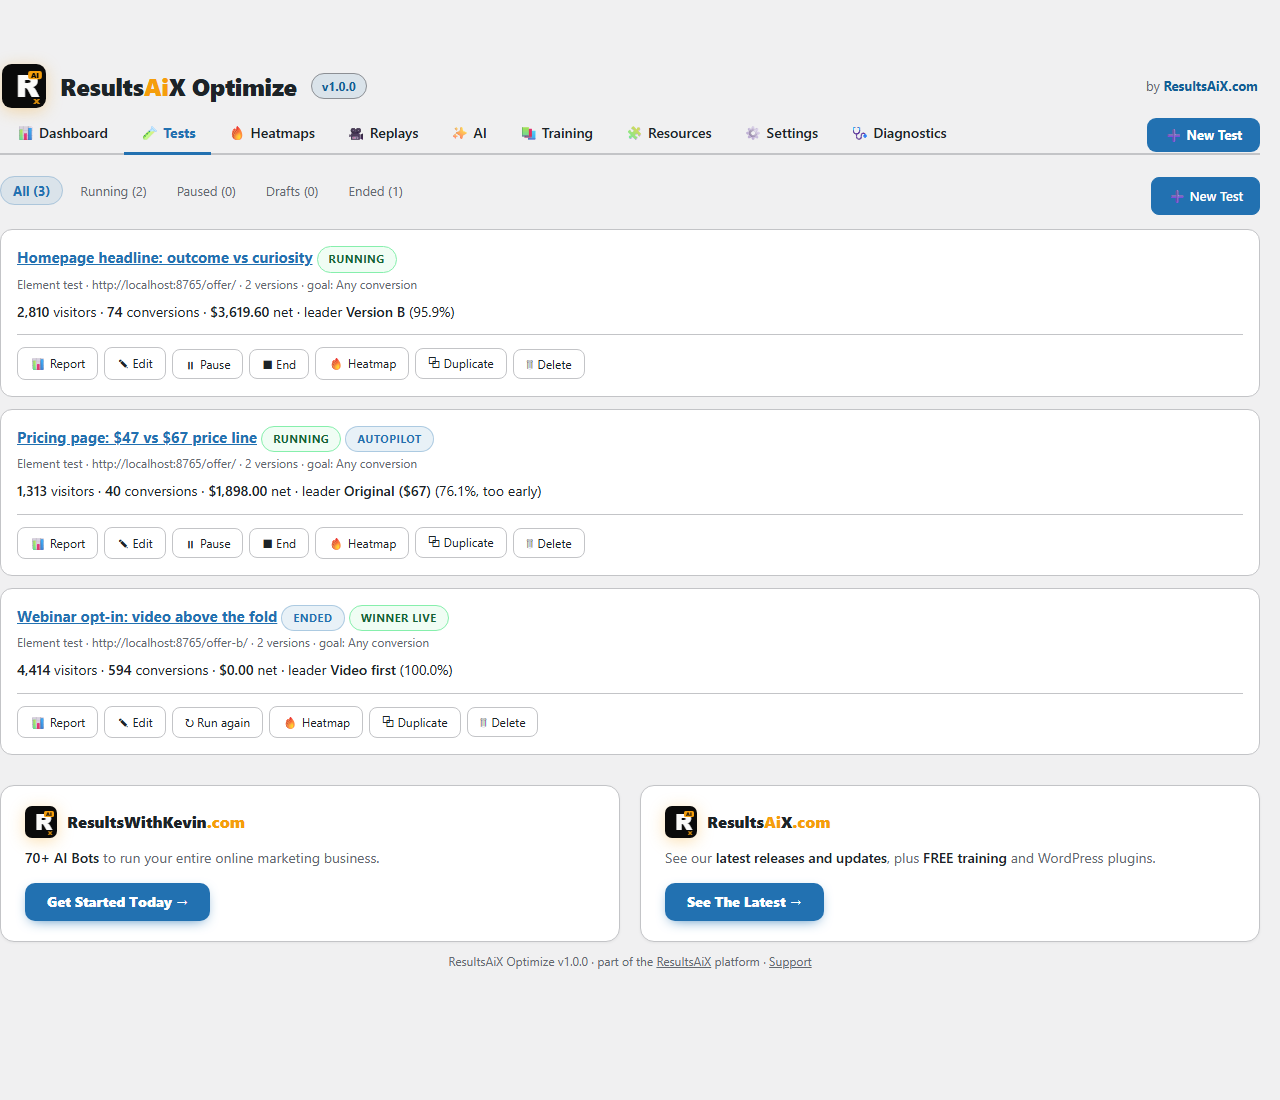1280x1100 pixels.
Task: Open the Heatmap for the Pricing page test
Action: (x=362, y=543)
